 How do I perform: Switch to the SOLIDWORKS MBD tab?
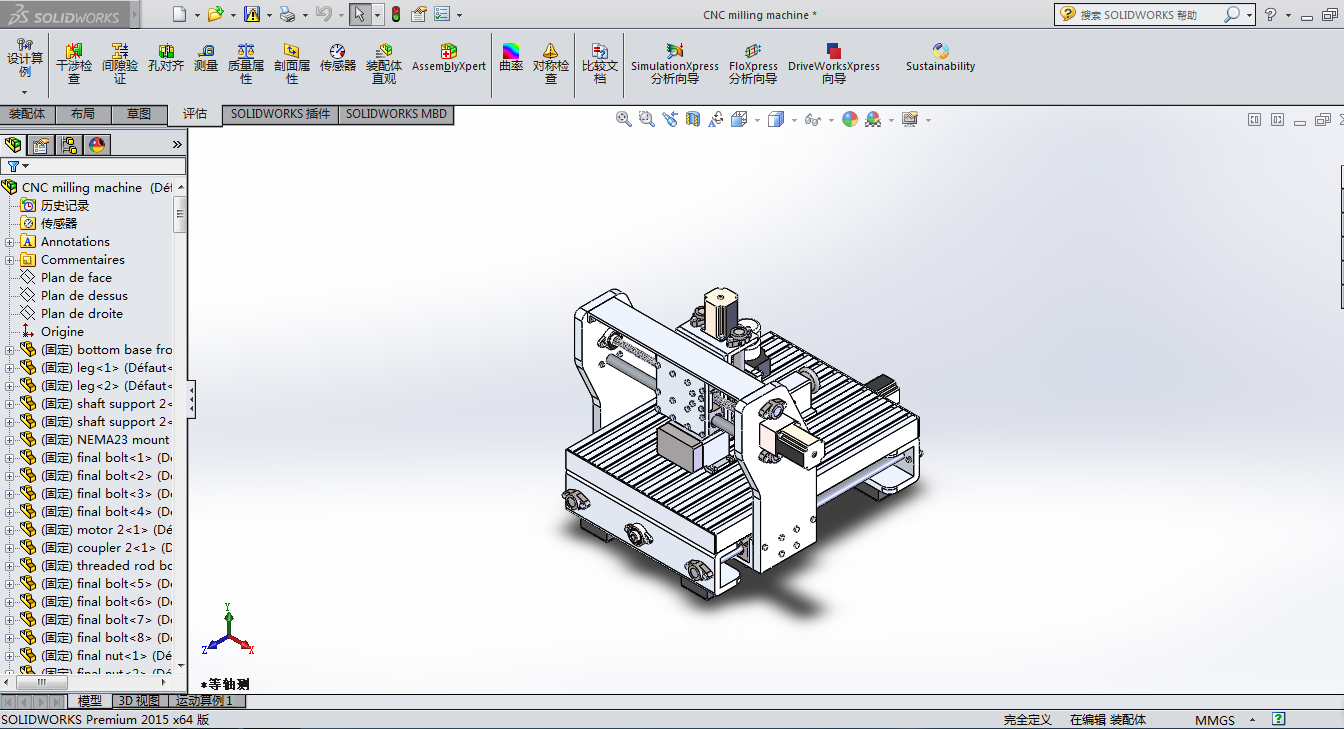pos(396,114)
